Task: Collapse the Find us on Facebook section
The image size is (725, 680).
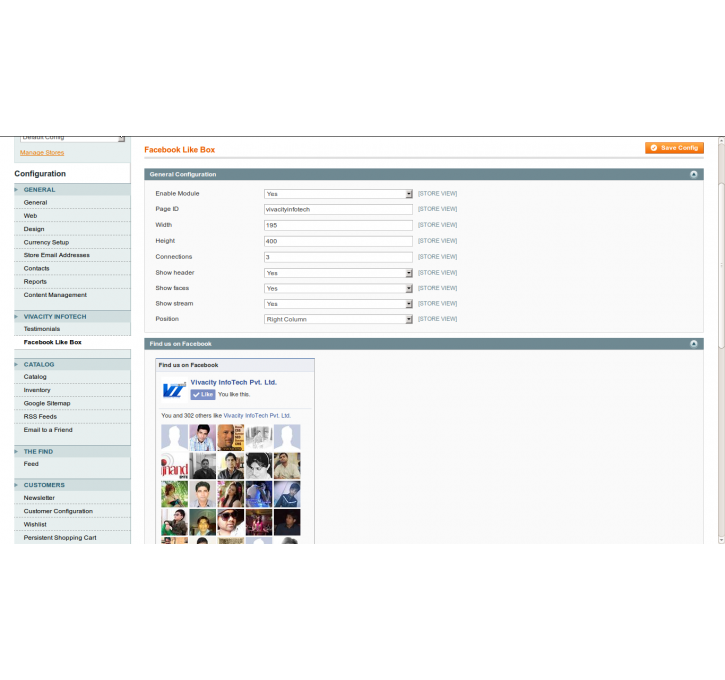Action: (694, 343)
